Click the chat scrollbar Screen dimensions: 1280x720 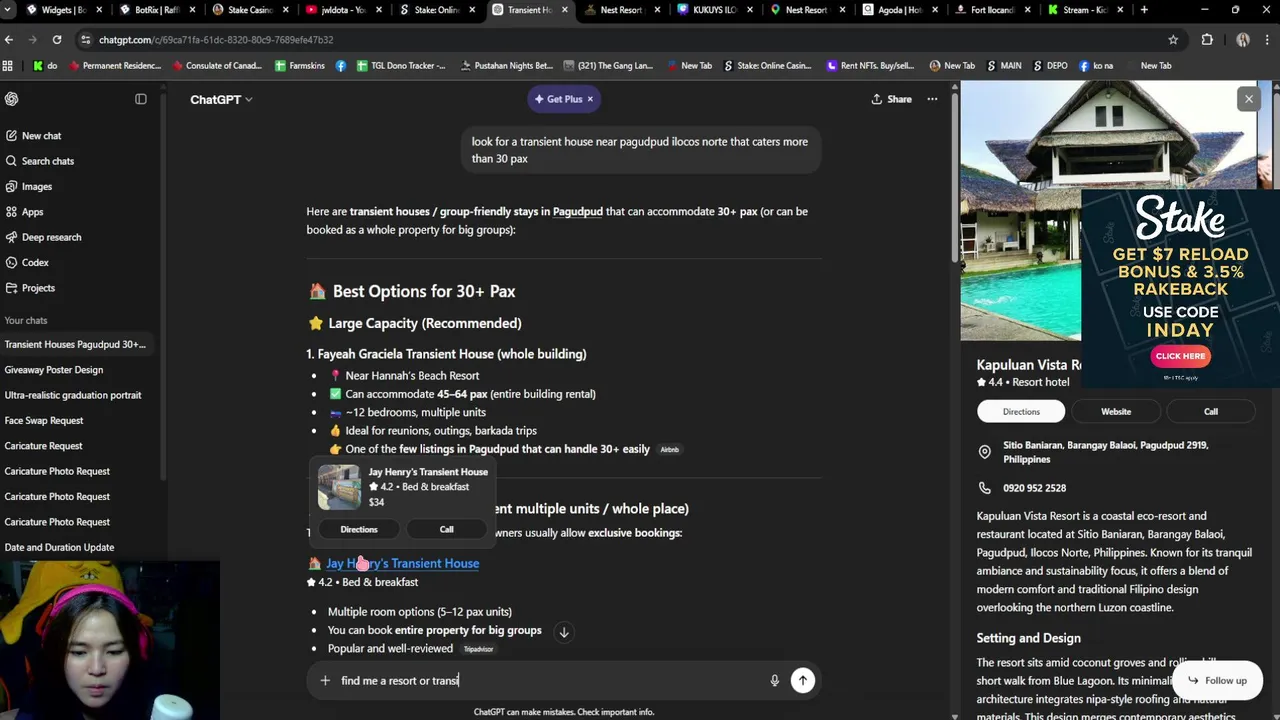click(x=955, y=180)
